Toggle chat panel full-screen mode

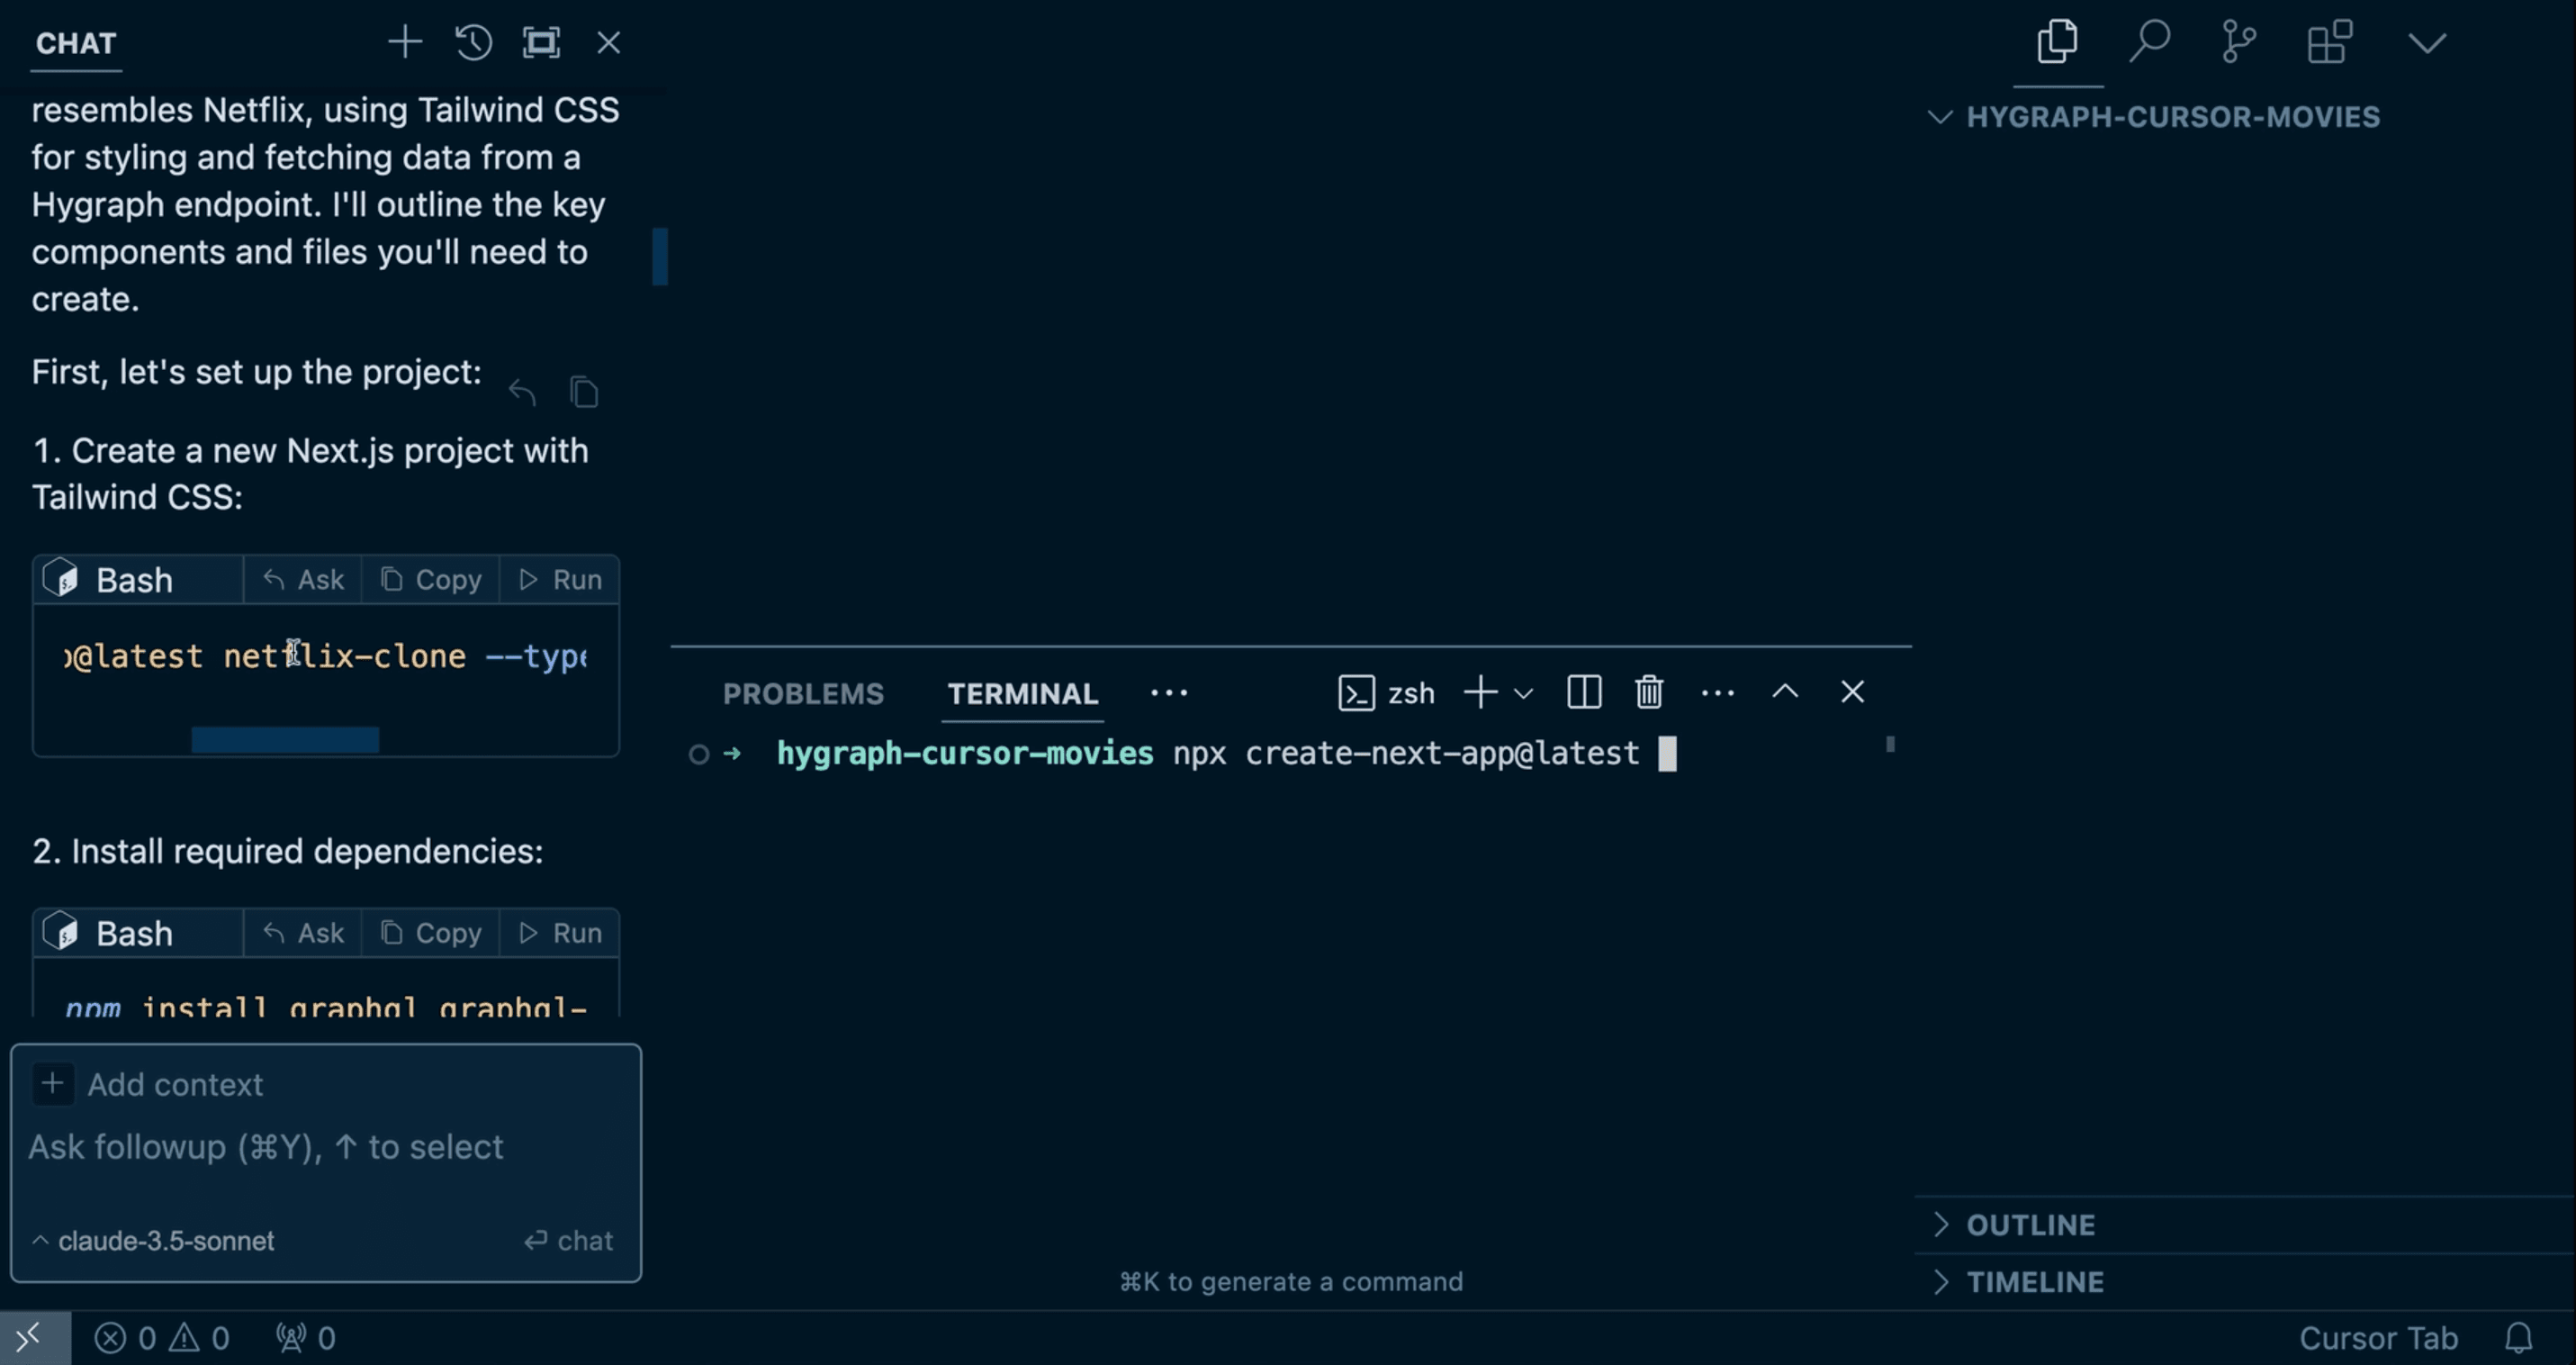coord(541,43)
